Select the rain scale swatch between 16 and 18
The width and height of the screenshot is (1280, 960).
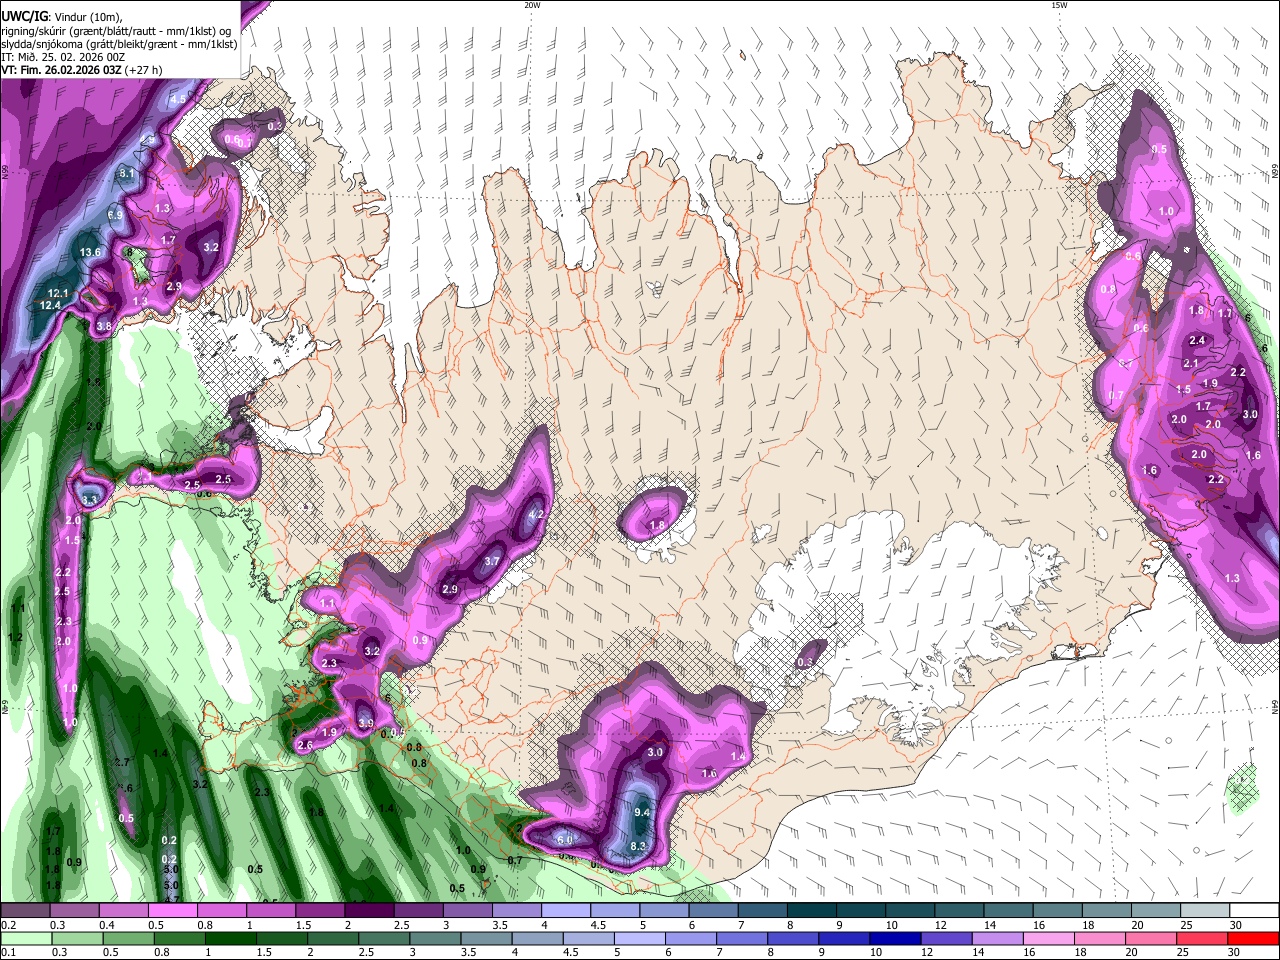point(1049,938)
